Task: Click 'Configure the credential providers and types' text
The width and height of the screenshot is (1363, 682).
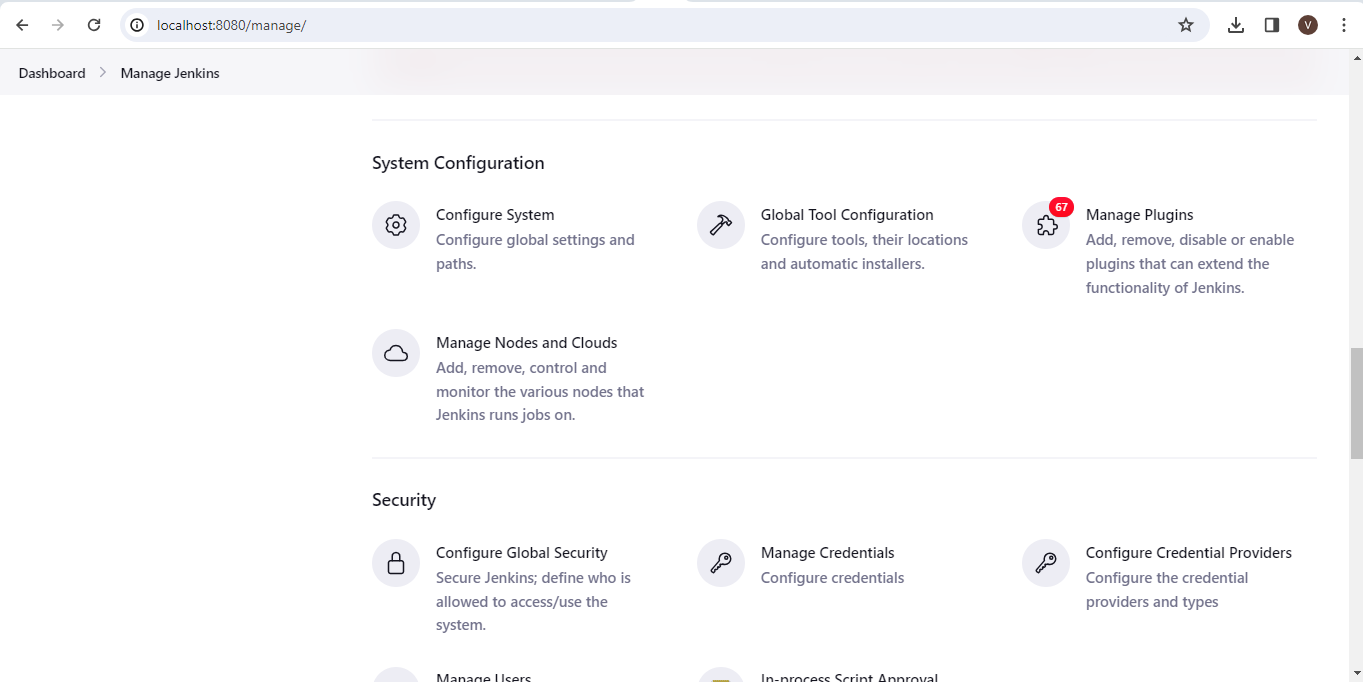Action: coord(1167,590)
